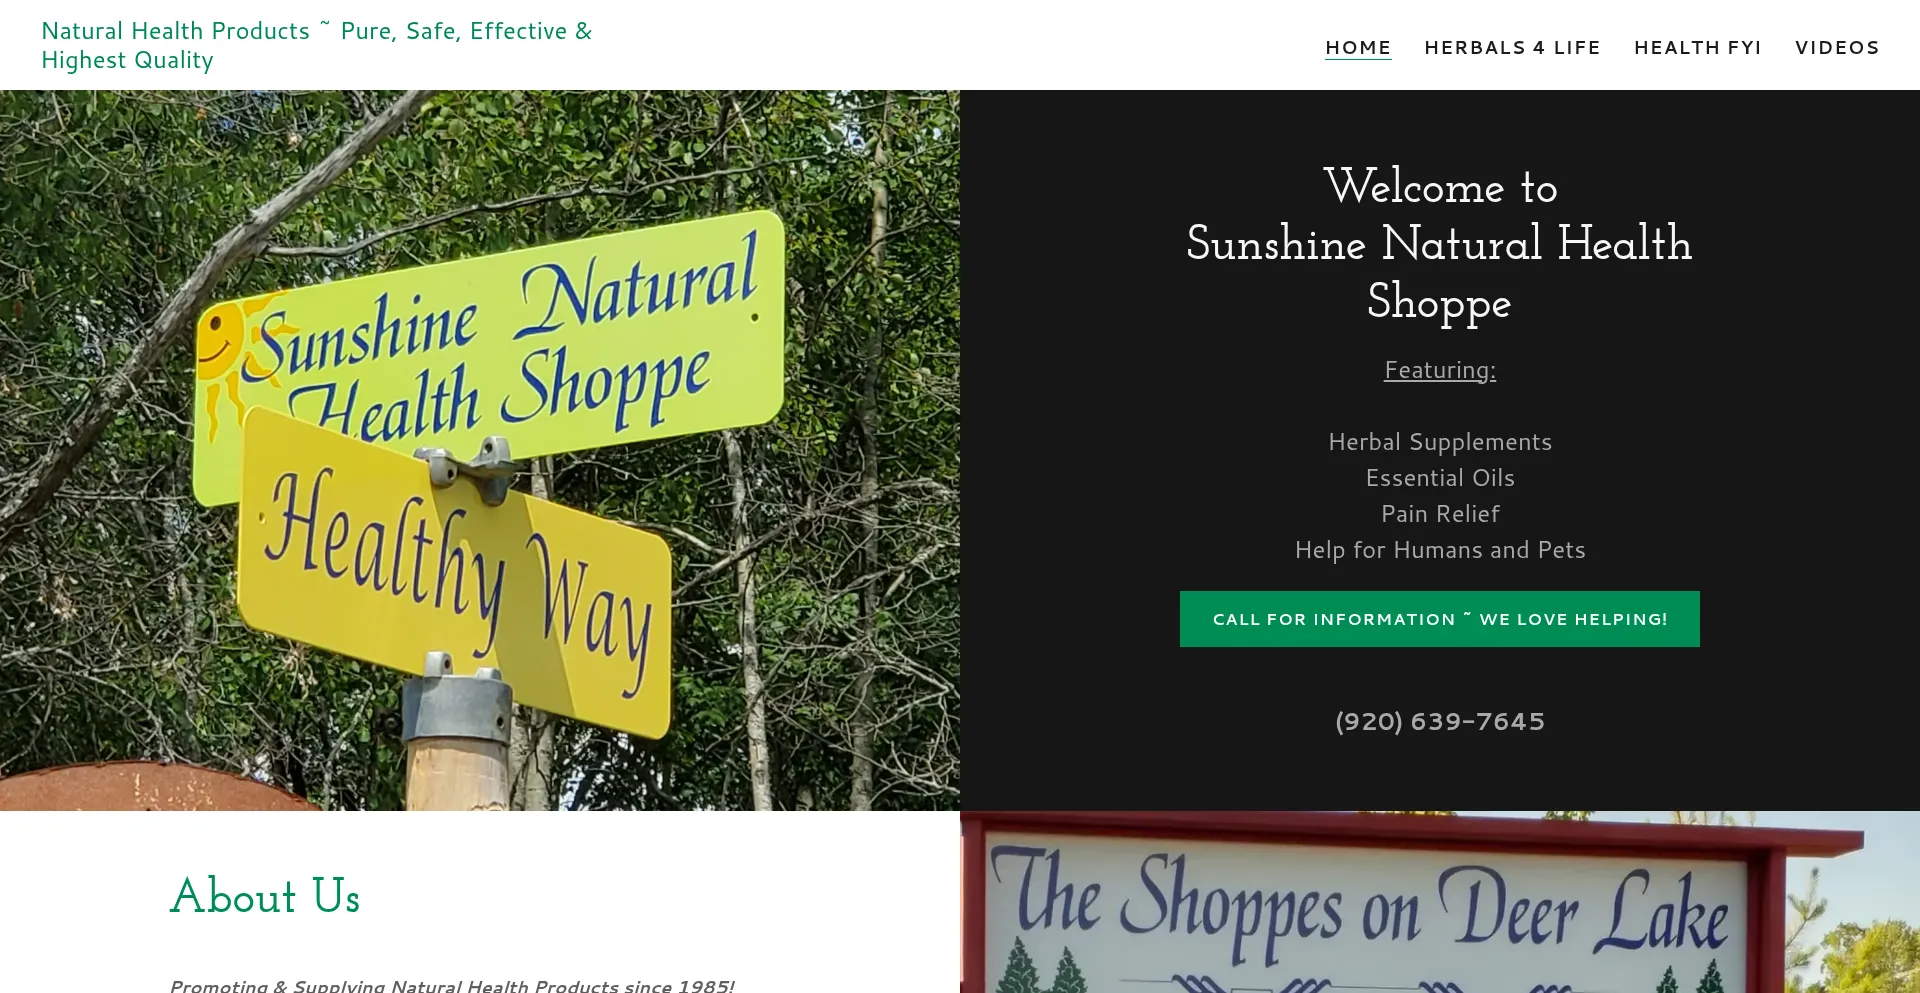Image resolution: width=1920 pixels, height=993 pixels.
Task: Go to Herbals 4 Life page
Action: [x=1512, y=47]
